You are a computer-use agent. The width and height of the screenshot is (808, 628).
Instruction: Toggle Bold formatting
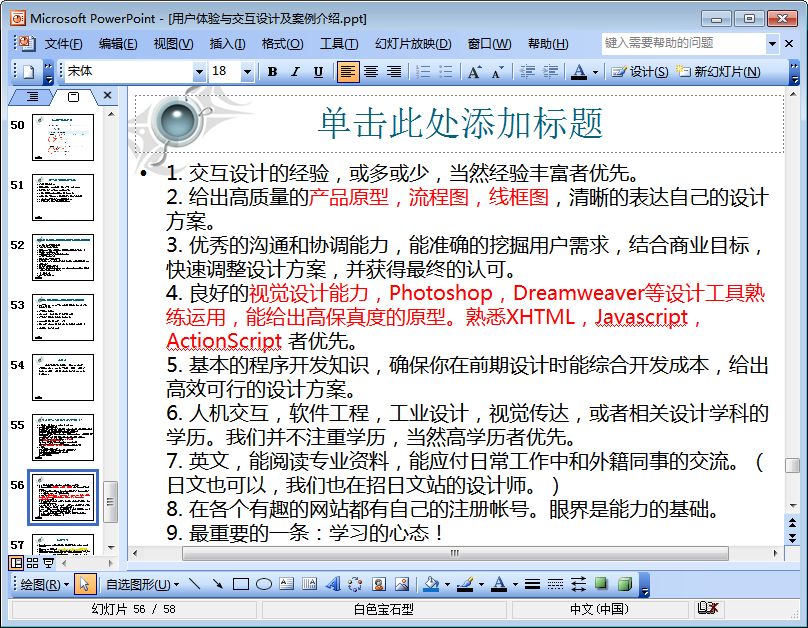tap(273, 72)
